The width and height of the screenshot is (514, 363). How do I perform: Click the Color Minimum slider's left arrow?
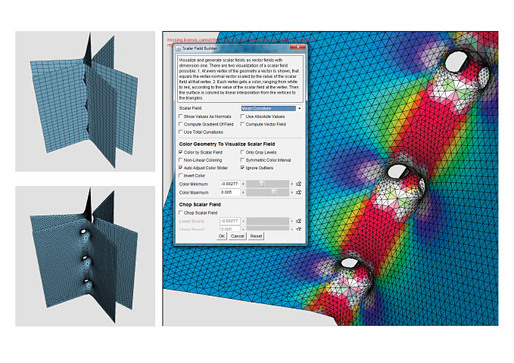coord(243,184)
